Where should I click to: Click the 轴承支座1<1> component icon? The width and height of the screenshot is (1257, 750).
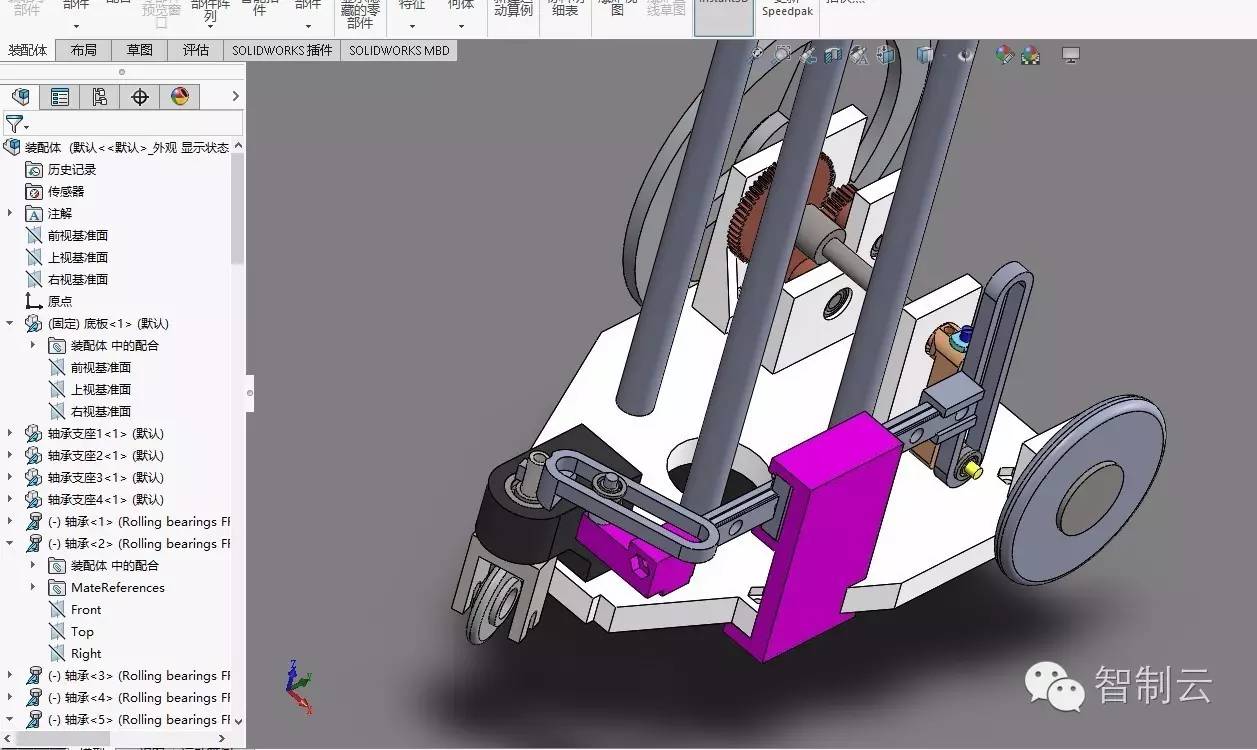click(x=34, y=433)
